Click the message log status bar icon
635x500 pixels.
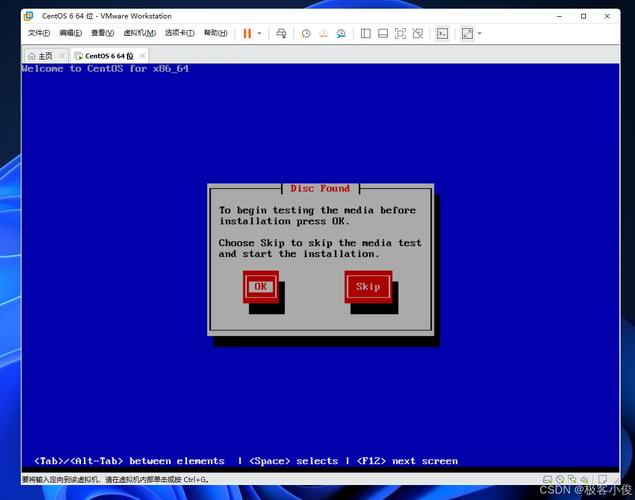(x=603, y=479)
